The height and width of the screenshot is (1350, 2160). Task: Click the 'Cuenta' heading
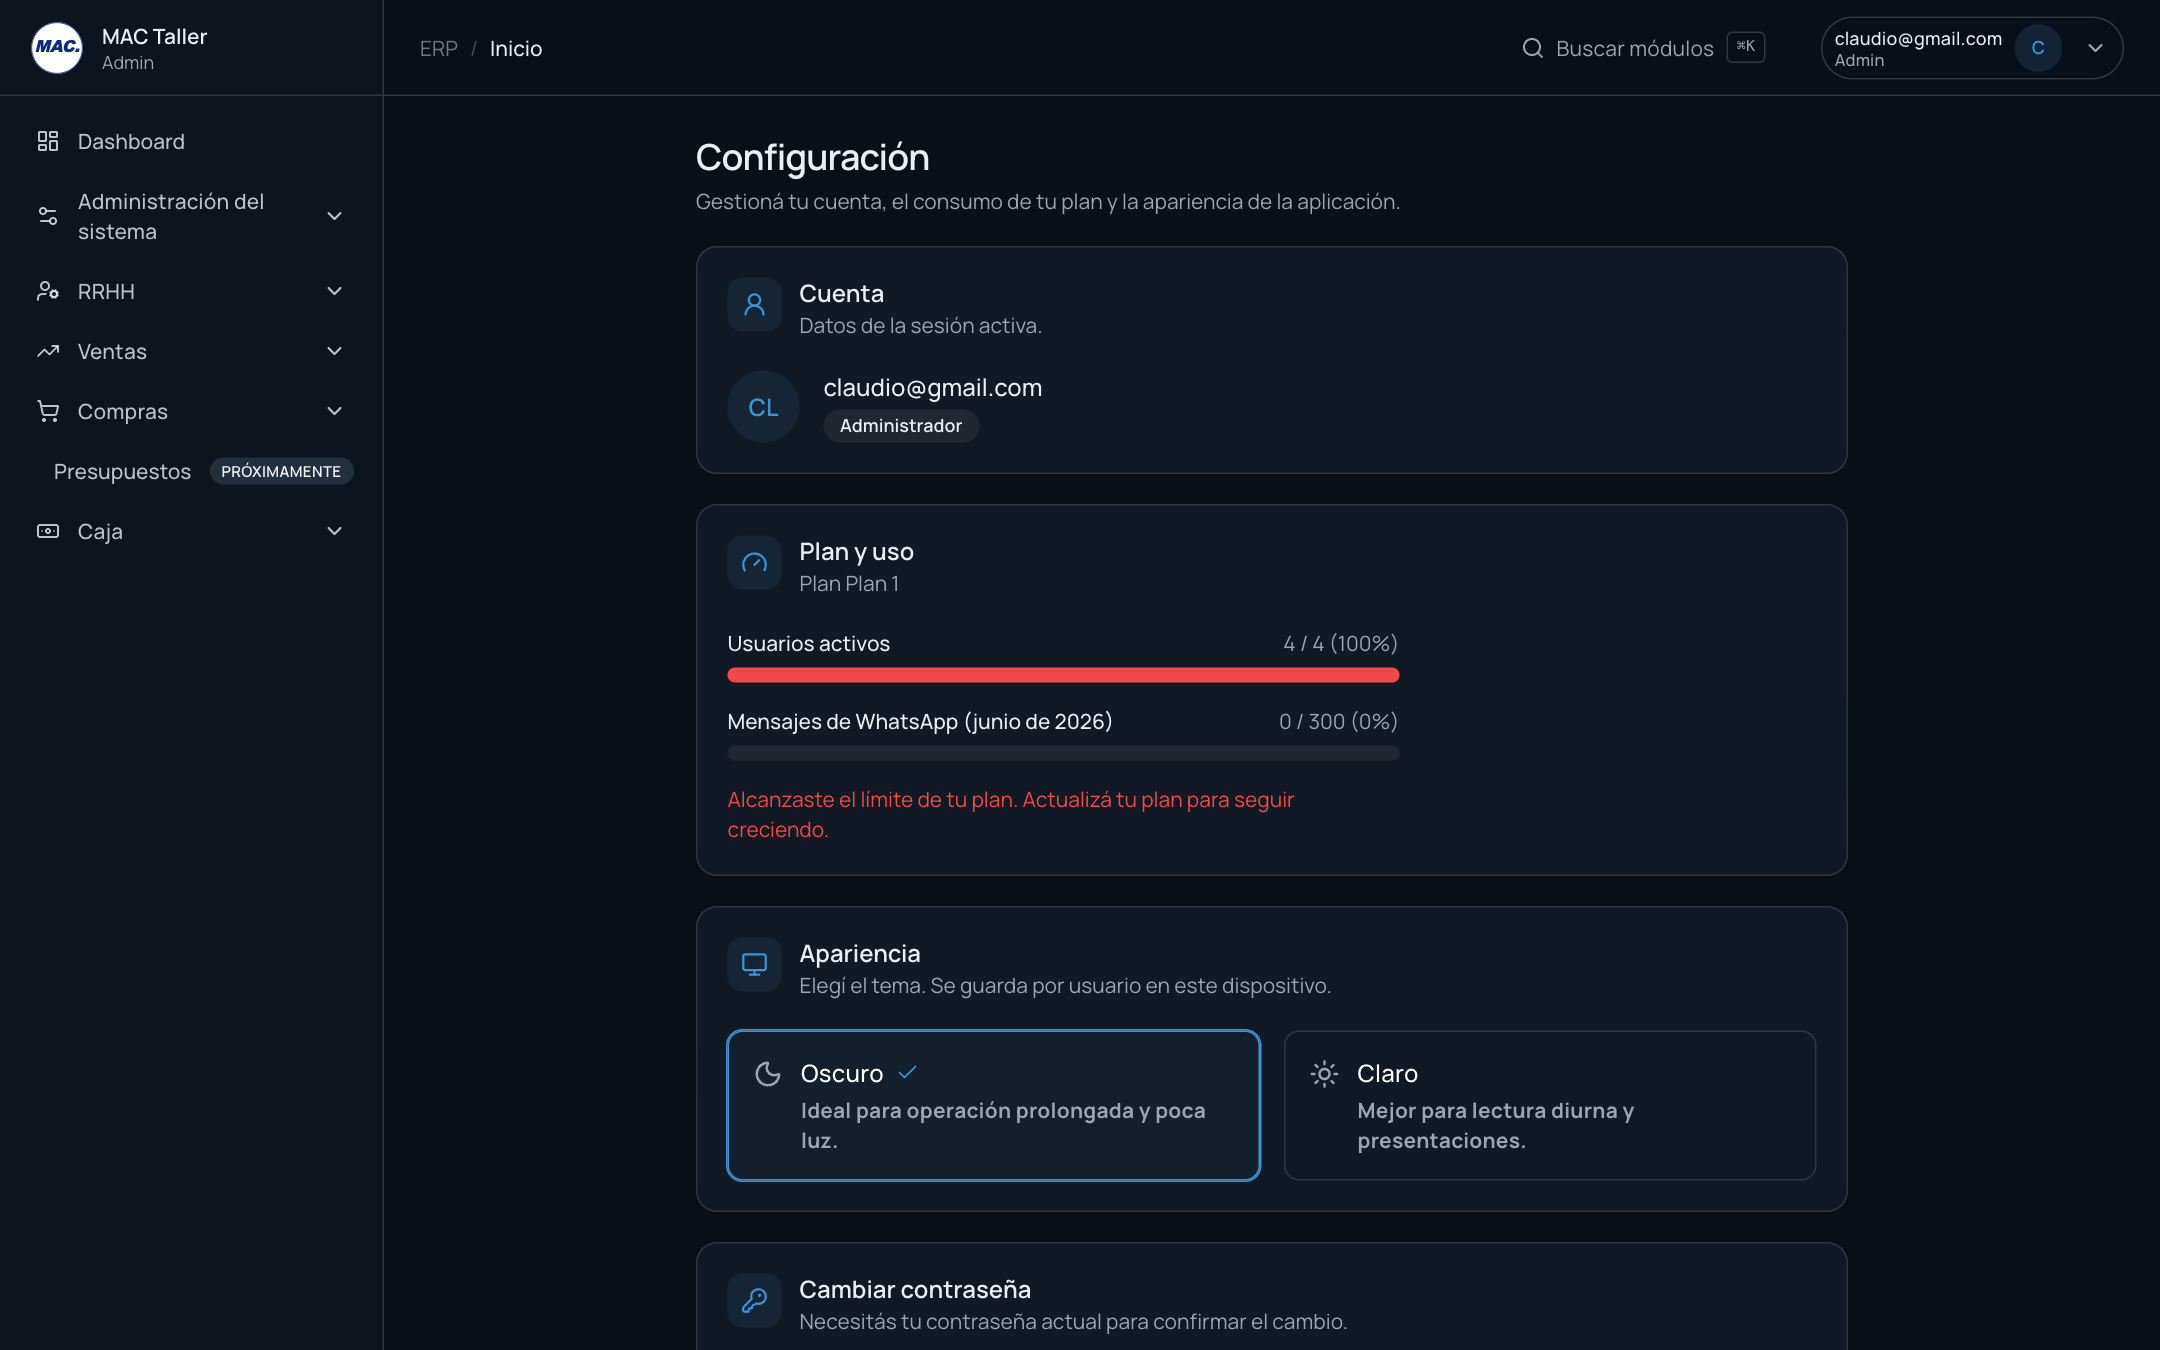pyautogui.click(x=841, y=293)
